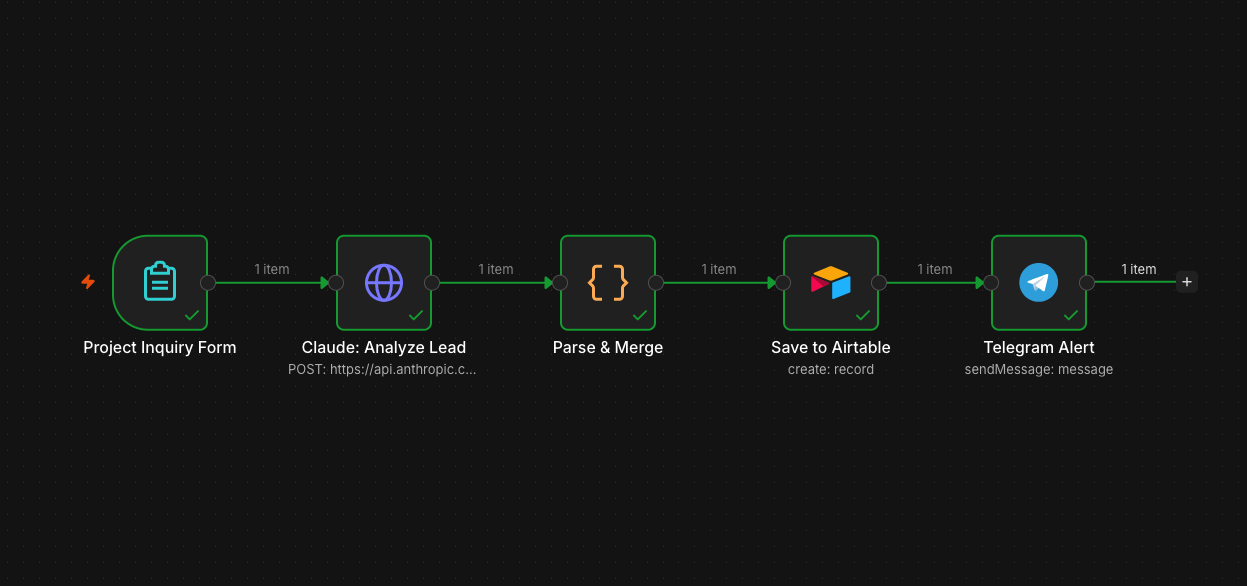The height and width of the screenshot is (586, 1247).
Task: Click the "Telegram Alert" label
Action: click(x=1039, y=348)
